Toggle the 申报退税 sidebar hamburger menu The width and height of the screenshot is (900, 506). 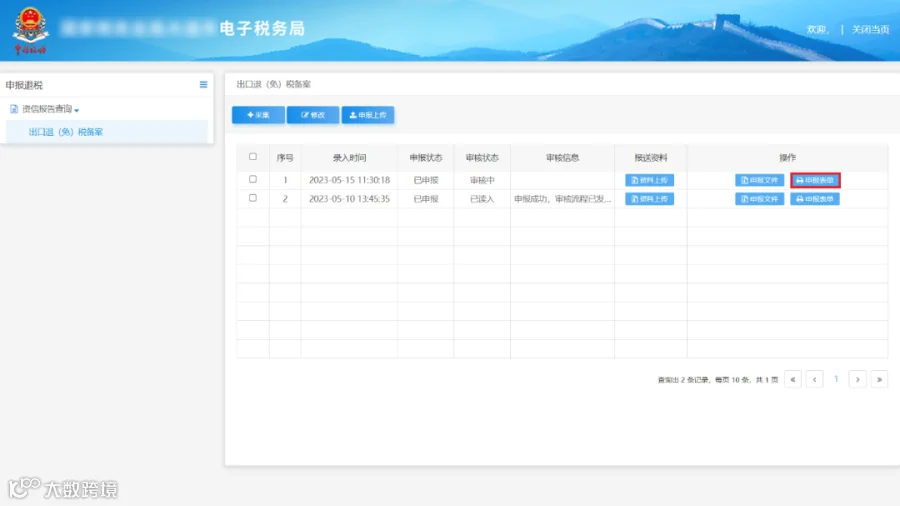(x=203, y=85)
